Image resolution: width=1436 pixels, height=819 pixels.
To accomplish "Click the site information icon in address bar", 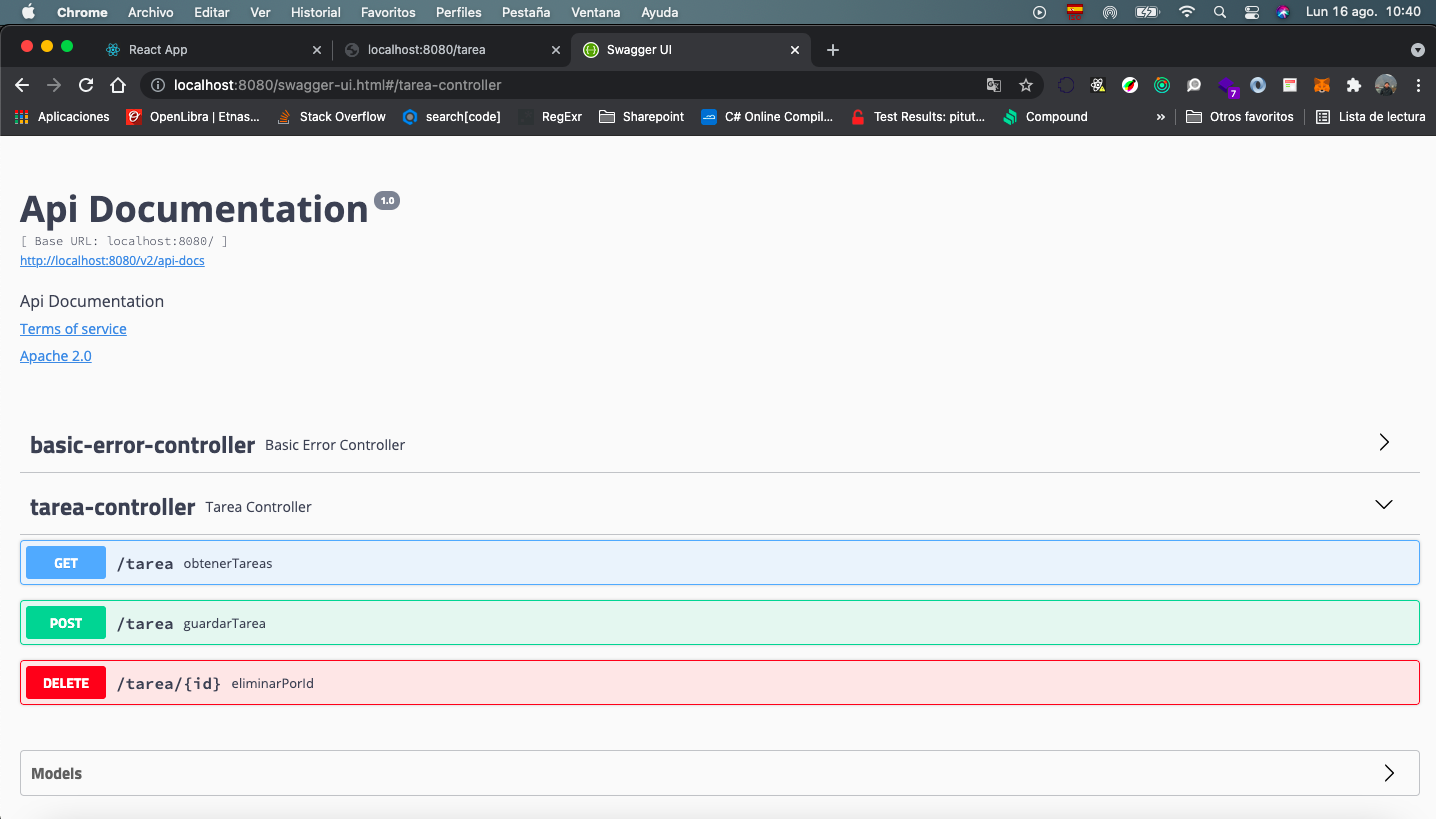I will [158, 85].
